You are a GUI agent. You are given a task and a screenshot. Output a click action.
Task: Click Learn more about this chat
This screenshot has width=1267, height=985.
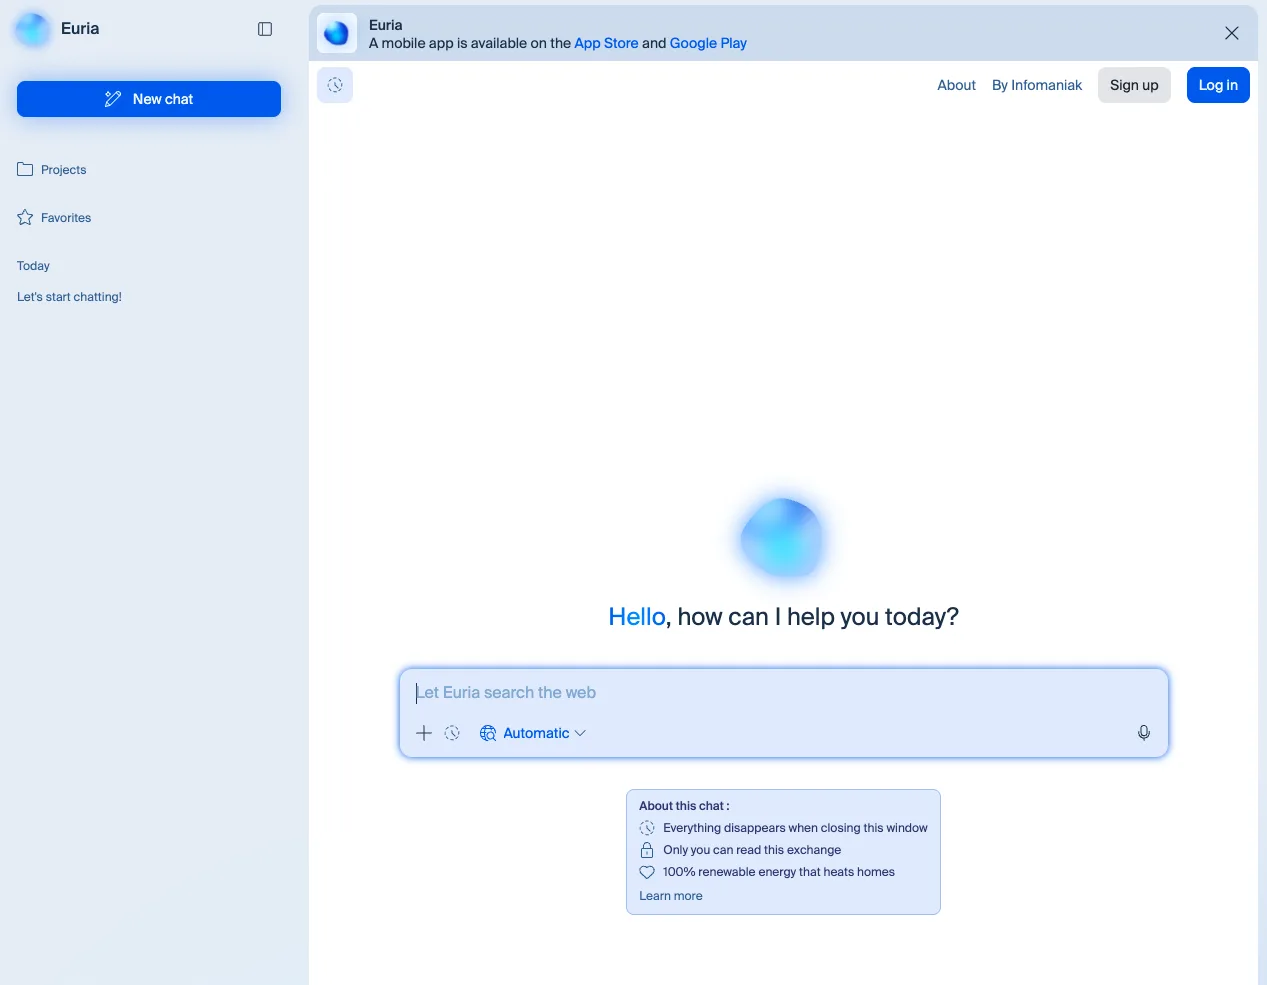670,895
